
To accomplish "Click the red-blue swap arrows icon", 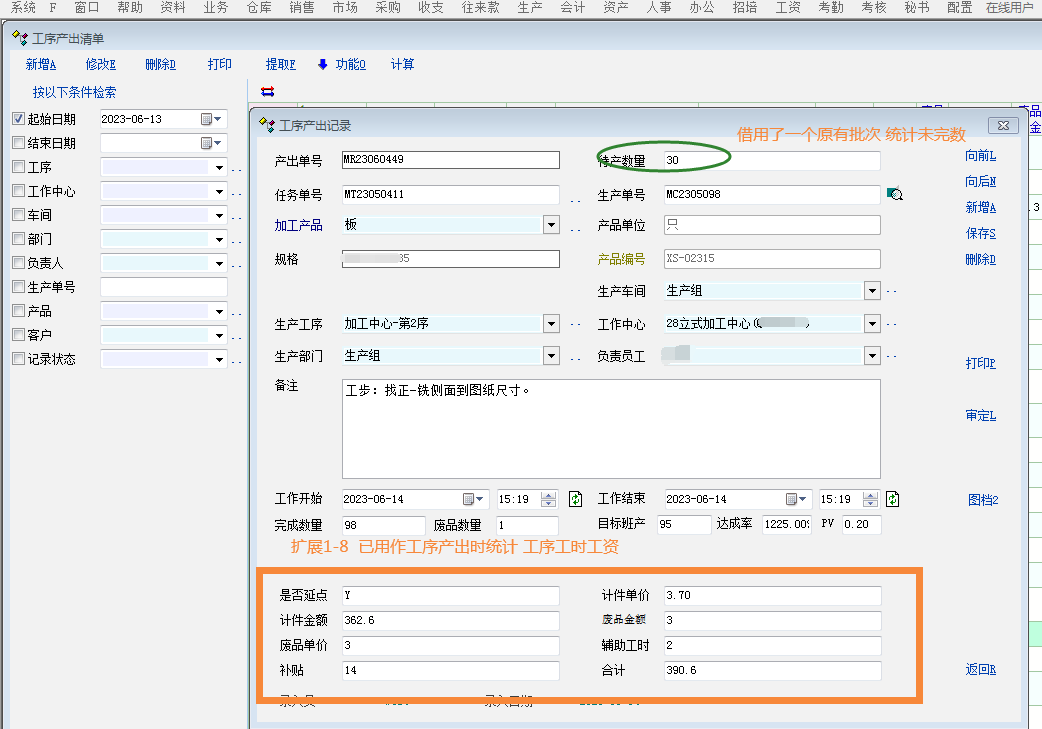I will [267, 91].
